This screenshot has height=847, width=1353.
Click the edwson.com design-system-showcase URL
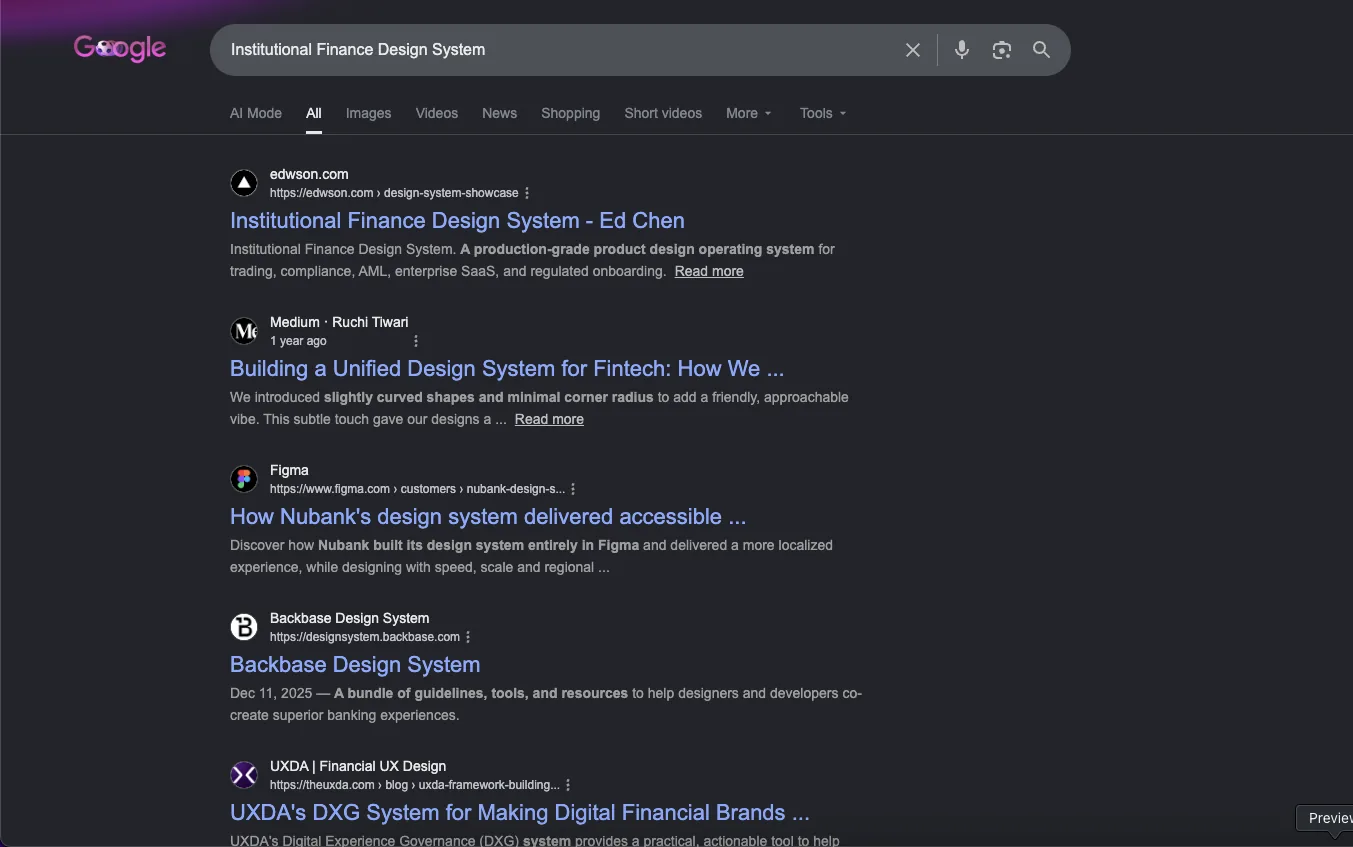click(394, 193)
